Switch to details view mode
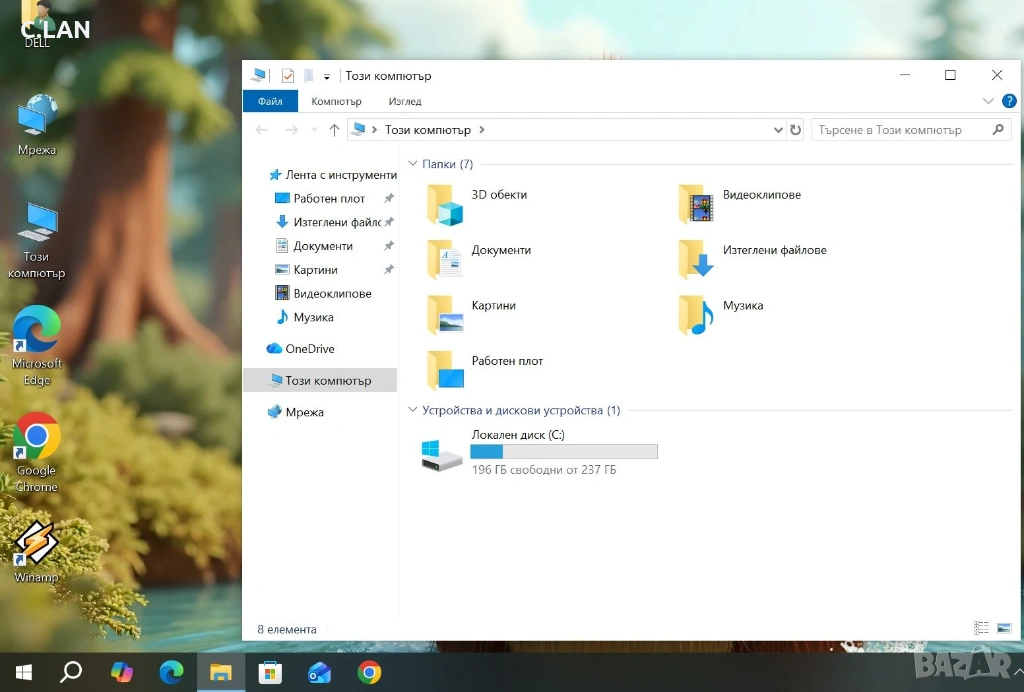This screenshot has width=1024, height=692. pos(982,628)
